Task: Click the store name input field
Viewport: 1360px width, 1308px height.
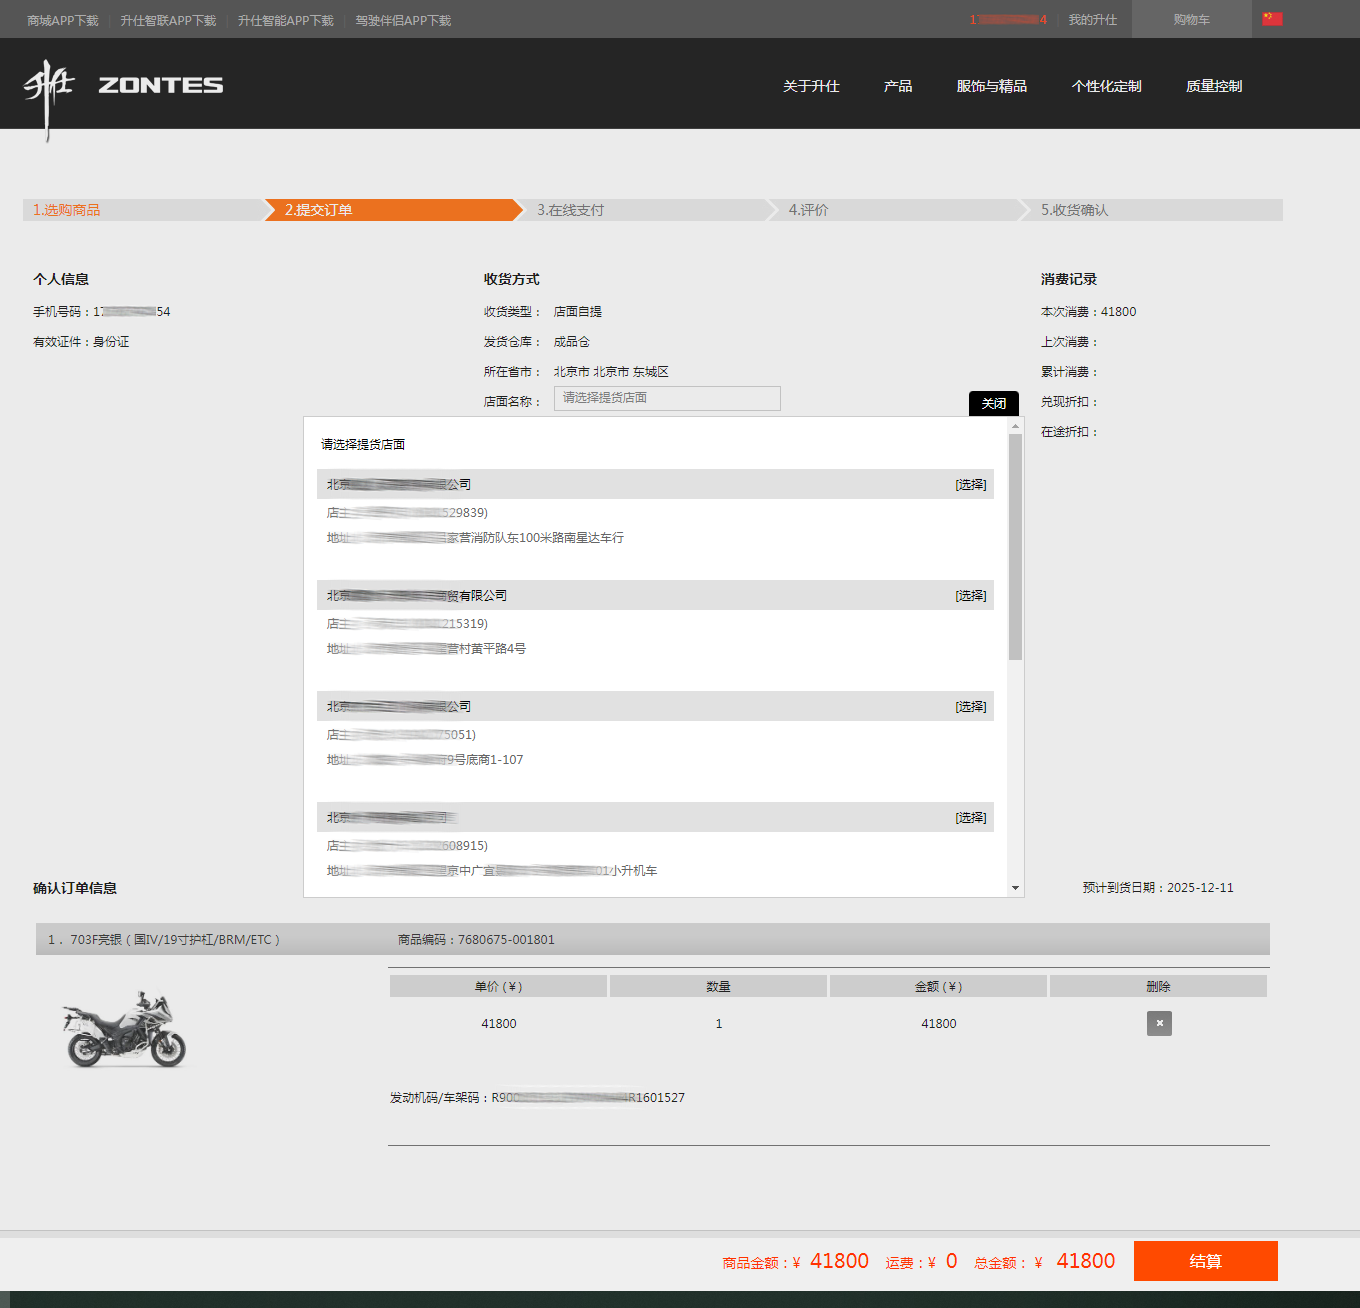Action: click(x=667, y=398)
